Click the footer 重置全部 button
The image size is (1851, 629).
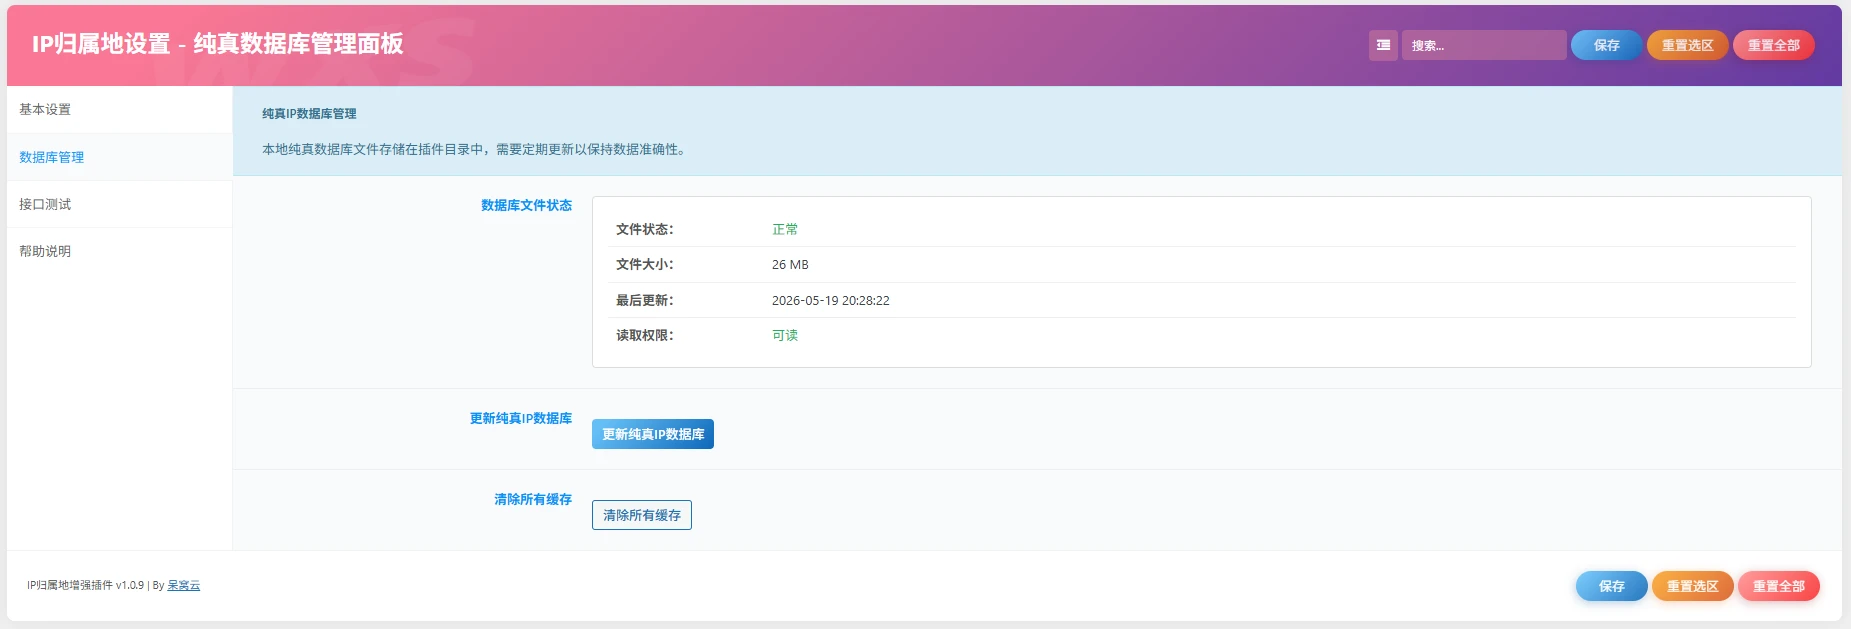pyautogui.click(x=1778, y=586)
